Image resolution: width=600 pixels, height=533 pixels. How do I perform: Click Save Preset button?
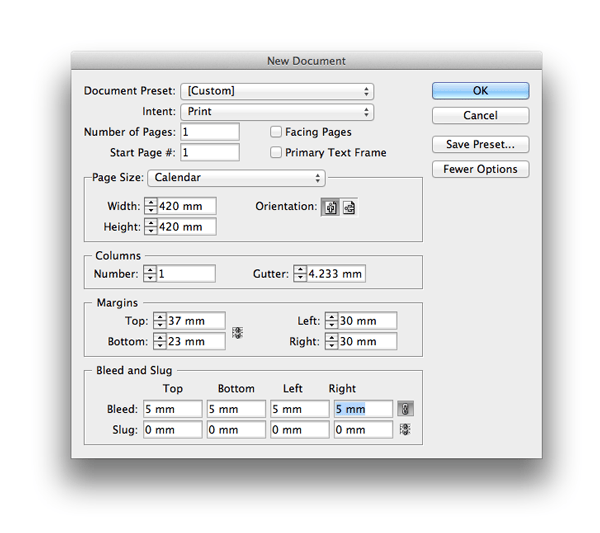[x=481, y=144]
